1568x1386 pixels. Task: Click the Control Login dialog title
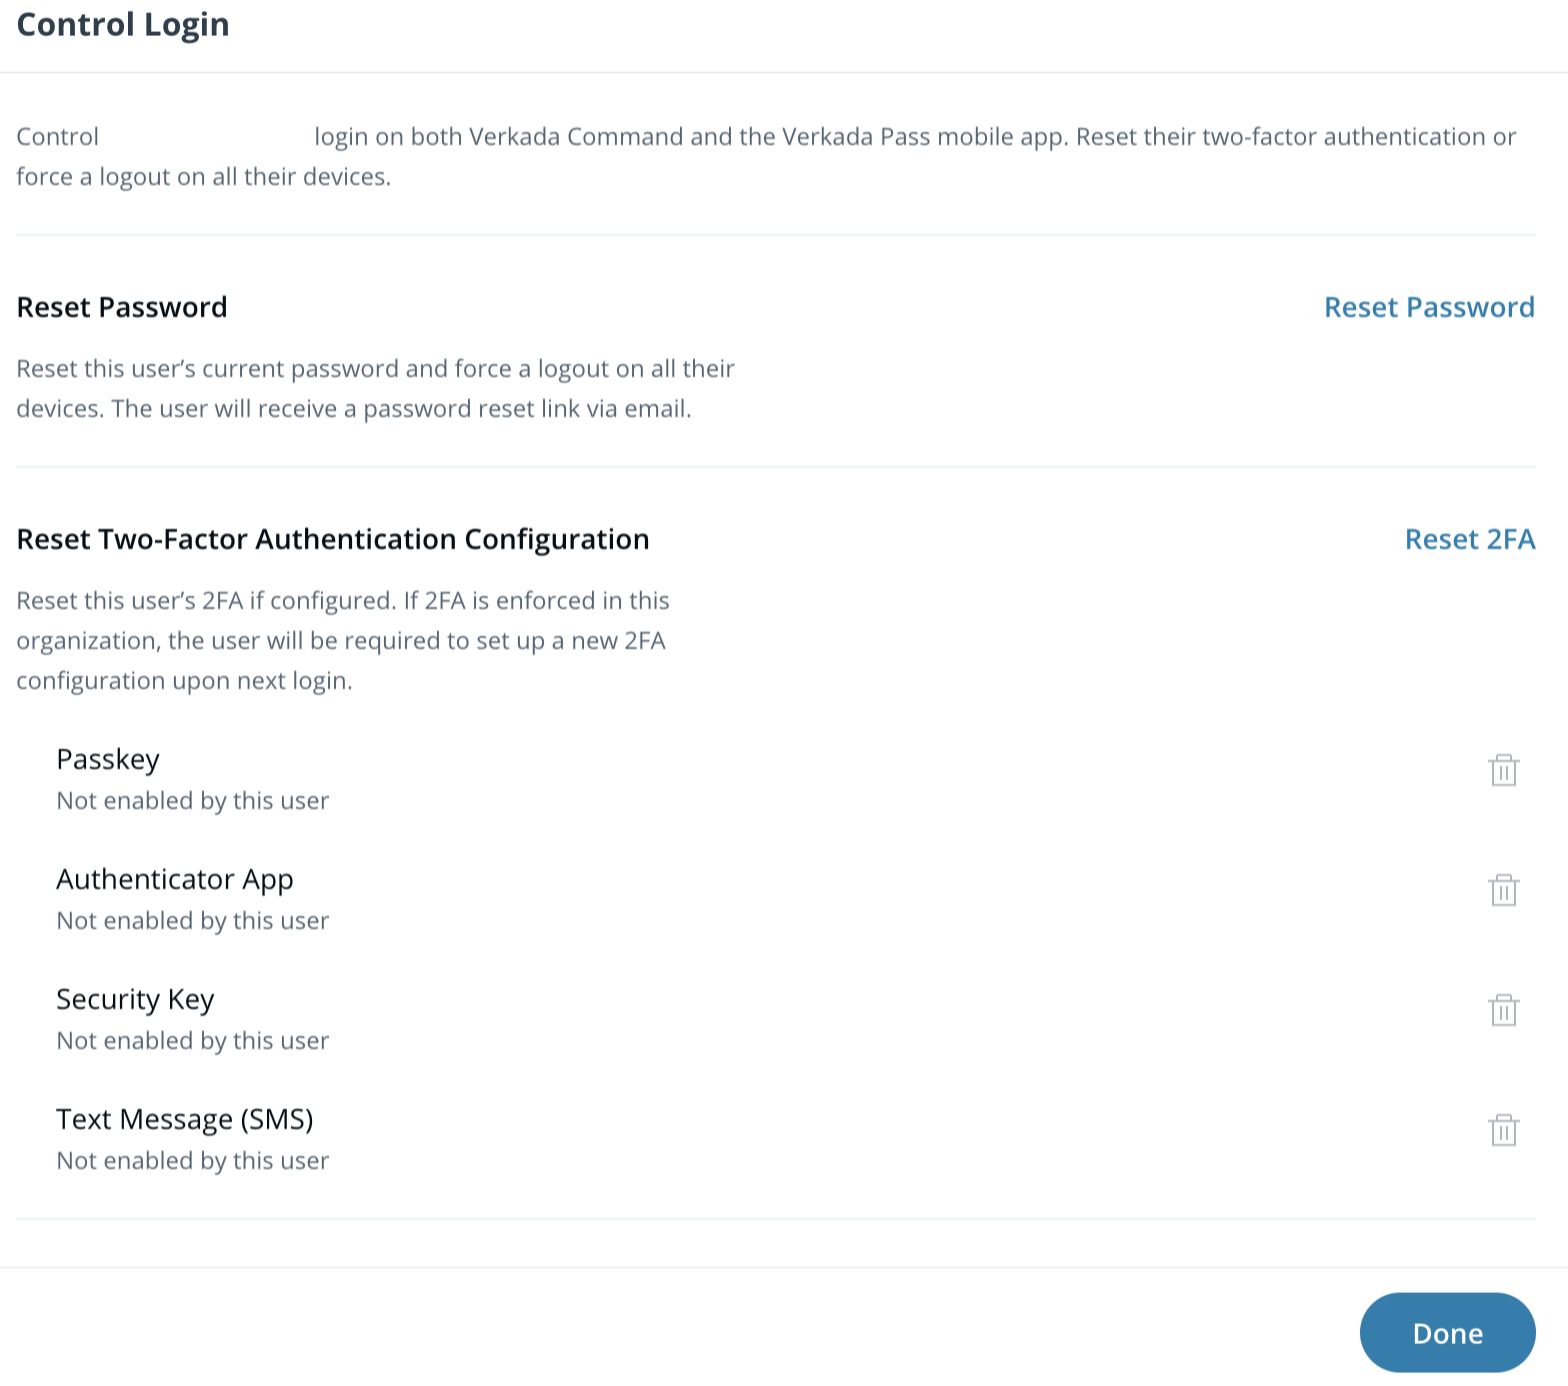tap(123, 24)
